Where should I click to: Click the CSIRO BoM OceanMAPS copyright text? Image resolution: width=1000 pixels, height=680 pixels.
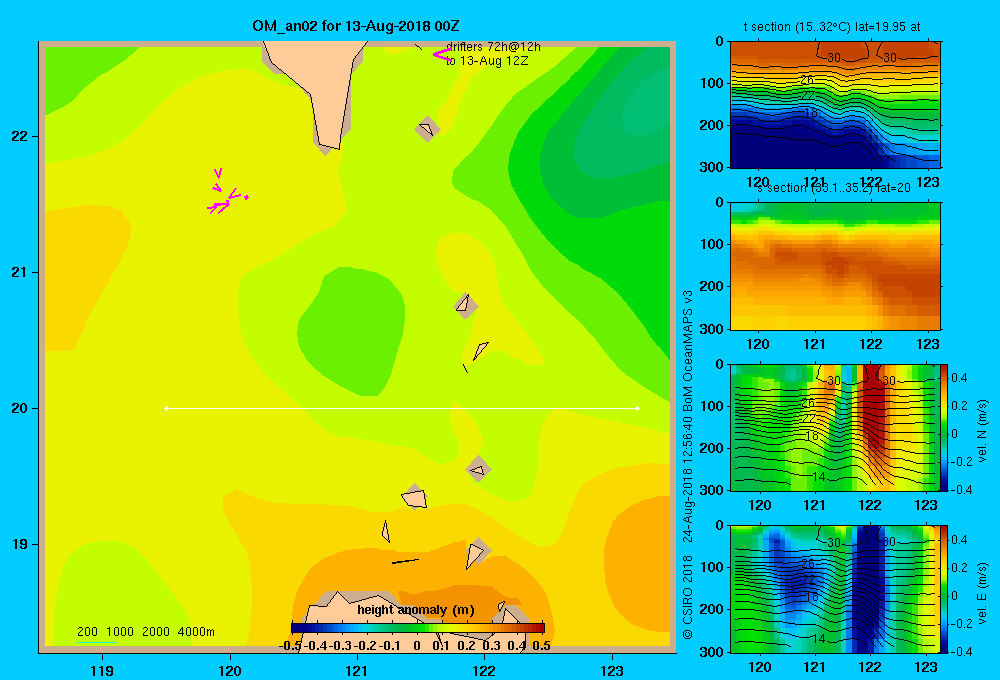click(x=688, y=464)
